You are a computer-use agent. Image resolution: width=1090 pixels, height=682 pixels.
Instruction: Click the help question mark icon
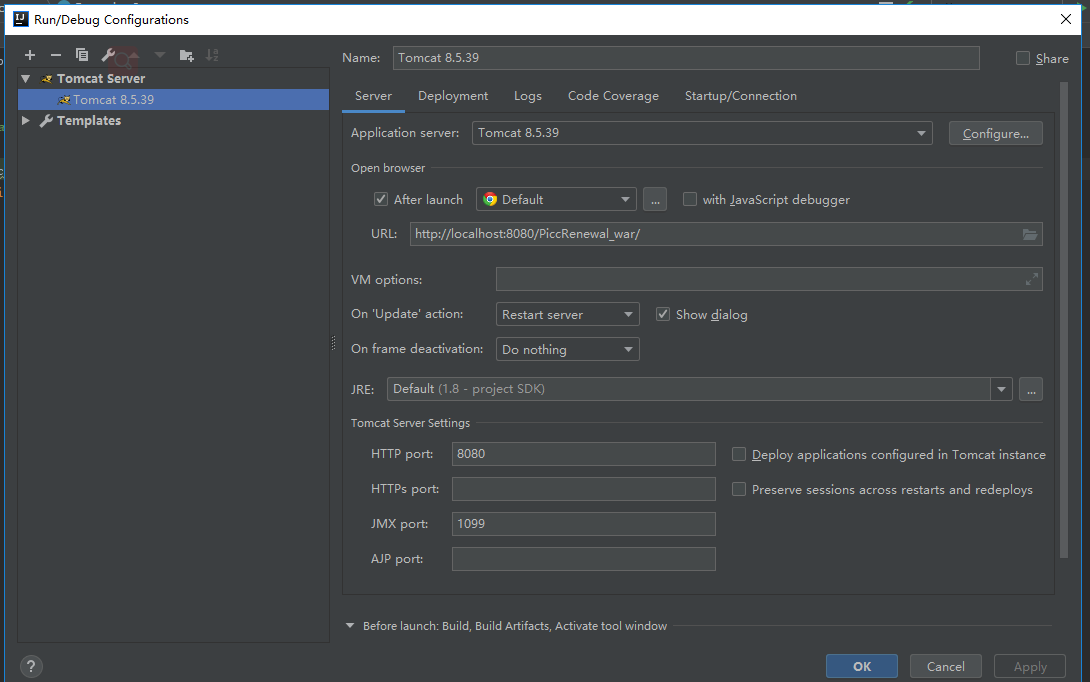click(31, 666)
